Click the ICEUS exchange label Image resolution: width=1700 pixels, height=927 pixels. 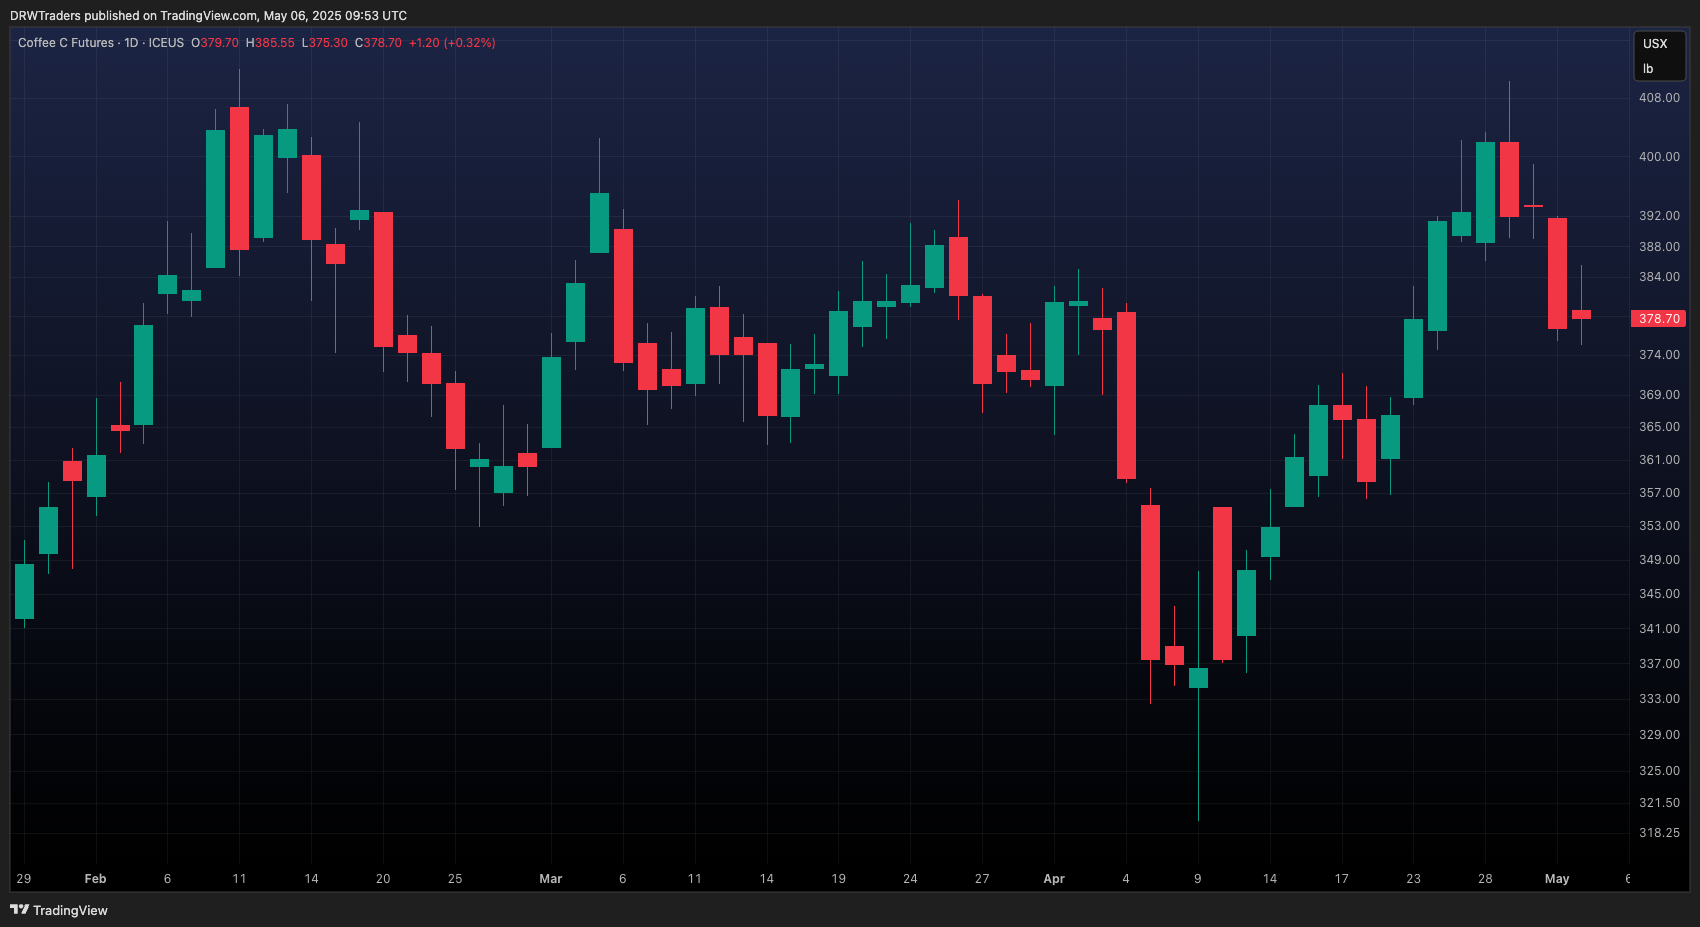pyautogui.click(x=166, y=43)
